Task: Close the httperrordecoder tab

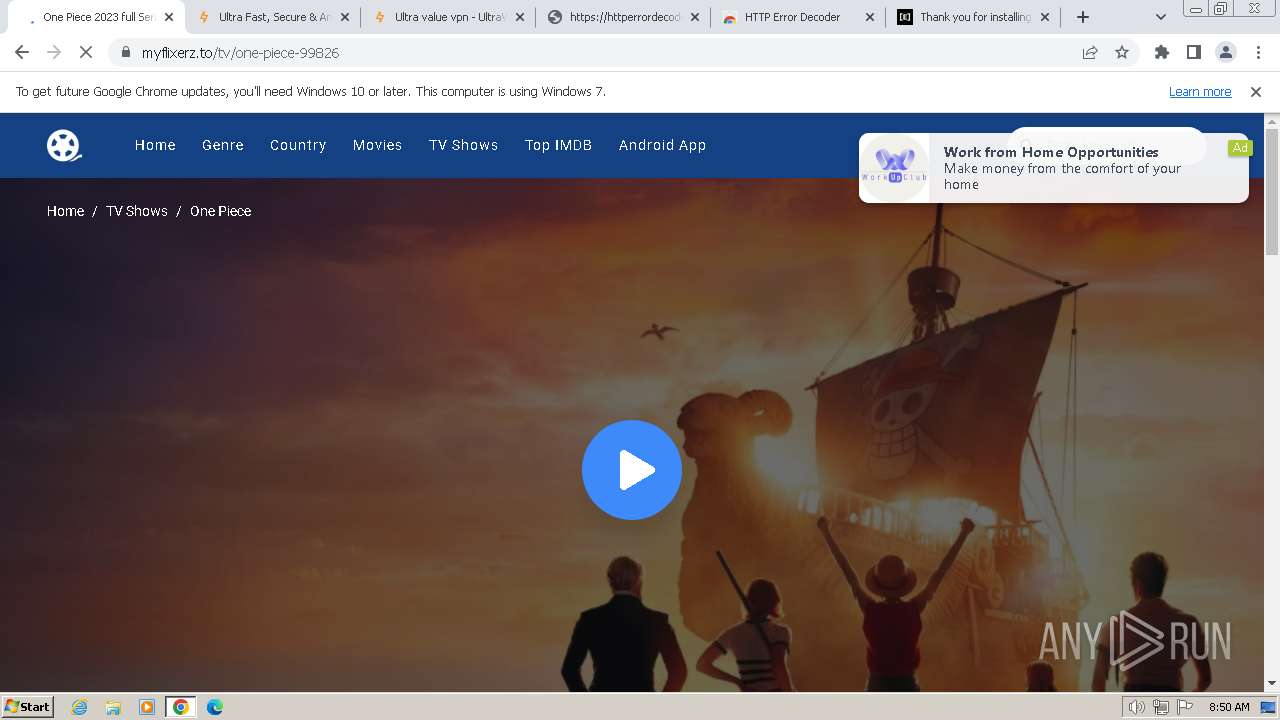Action: 695,17
